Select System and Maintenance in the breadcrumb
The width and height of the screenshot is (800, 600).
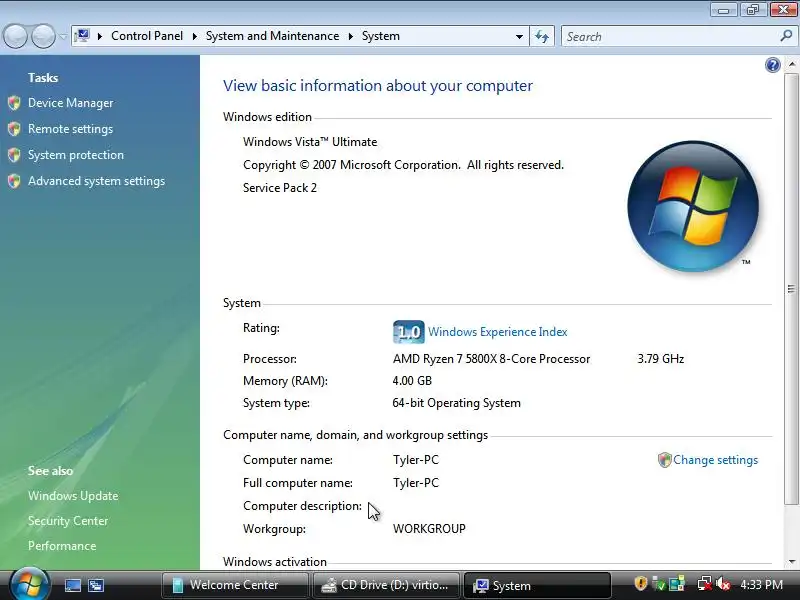272,36
